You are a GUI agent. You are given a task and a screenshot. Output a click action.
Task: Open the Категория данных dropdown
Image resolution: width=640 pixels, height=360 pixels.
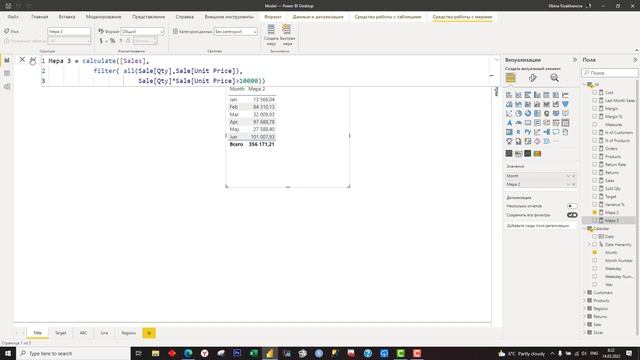point(236,31)
